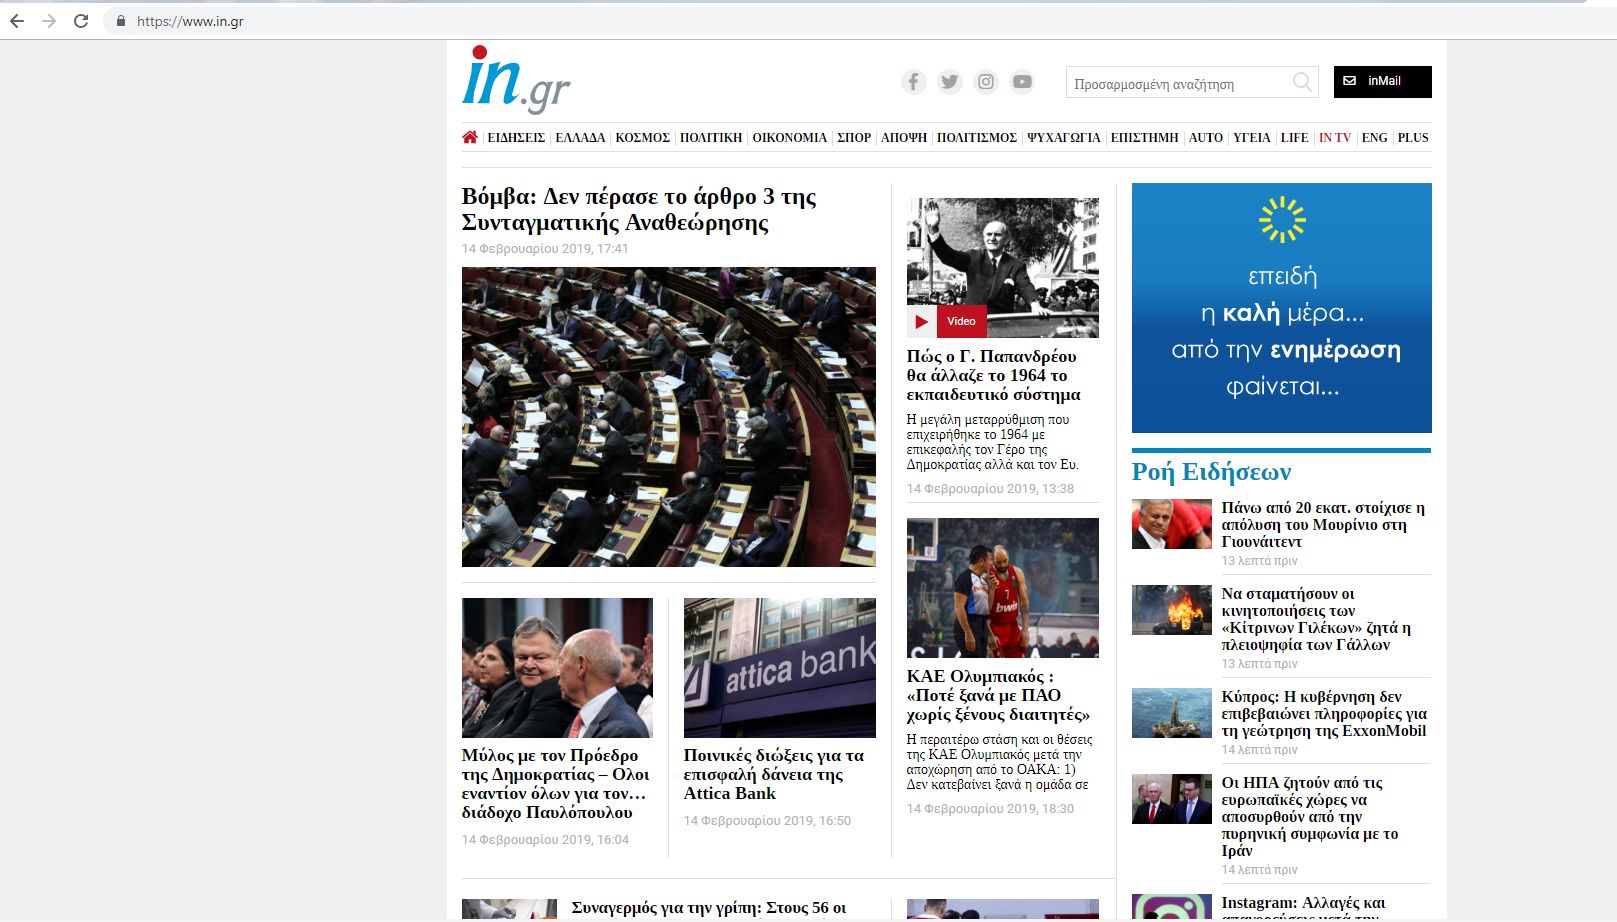This screenshot has height=922, width=1617.
Task: Click the padlock icon in the address bar
Action: point(121,21)
